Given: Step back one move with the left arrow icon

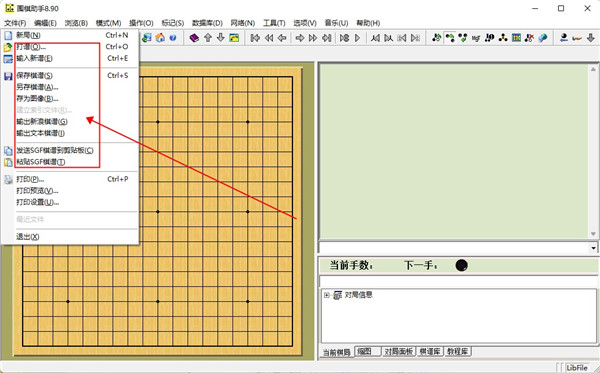Looking at the screenshot, I should 282,38.
